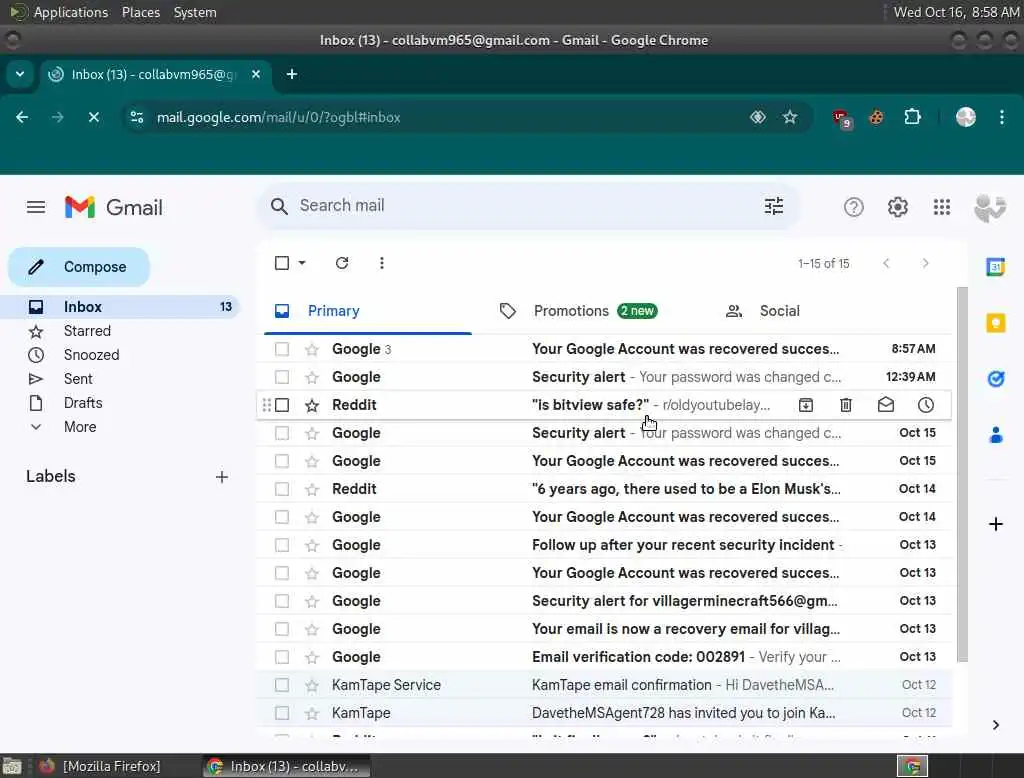This screenshot has width=1024, height=778.
Task: Go back in Chrome
Action: click(22, 118)
